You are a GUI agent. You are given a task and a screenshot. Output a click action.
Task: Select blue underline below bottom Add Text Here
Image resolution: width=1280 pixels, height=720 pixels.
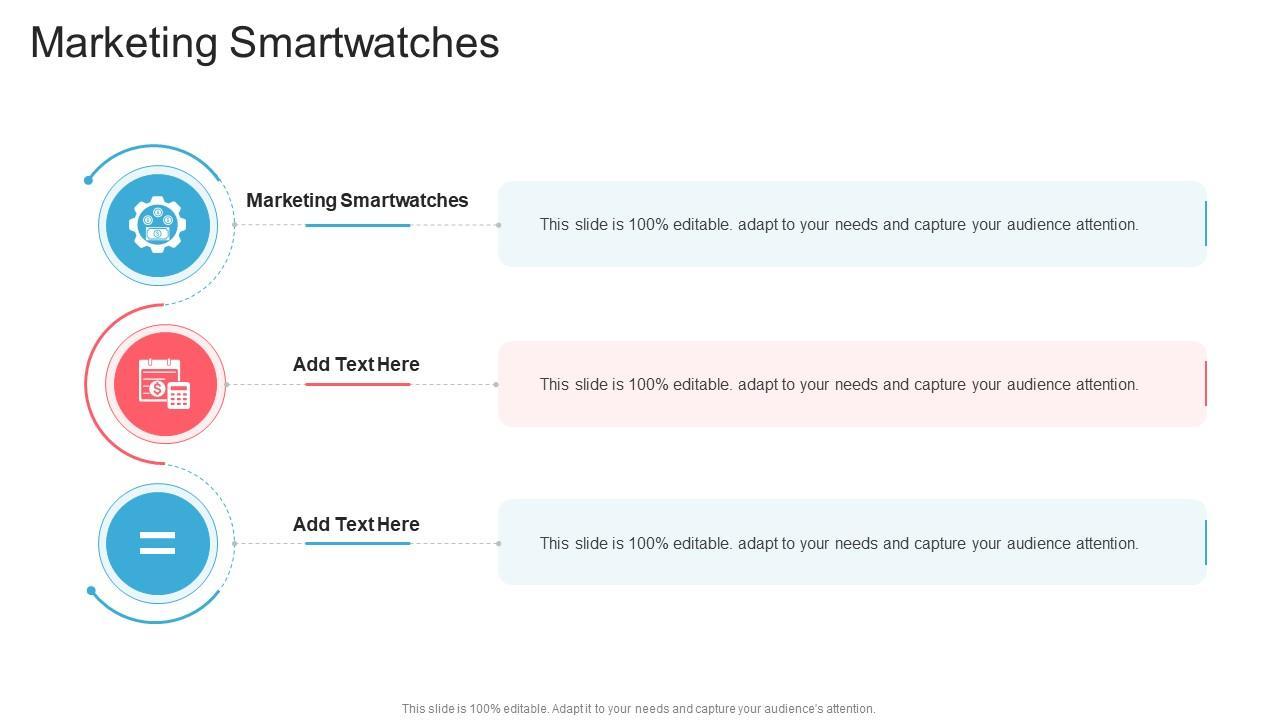tap(357, 543)
